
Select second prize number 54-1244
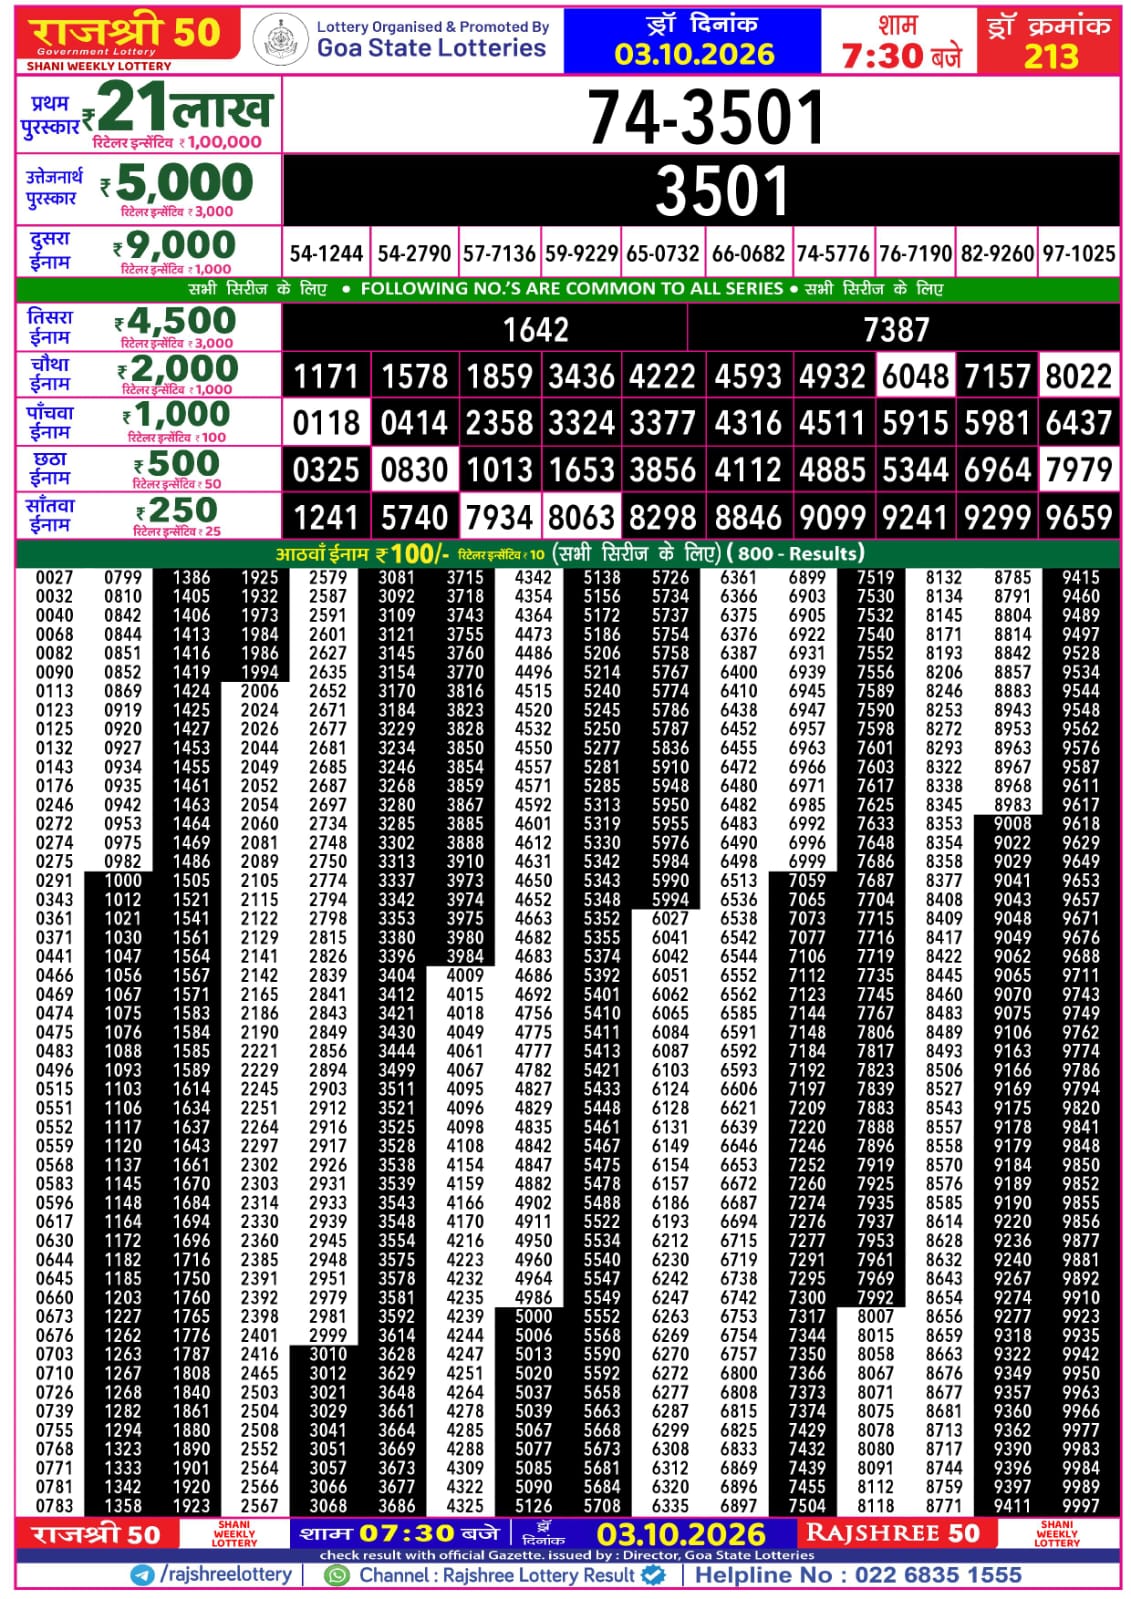[x=326, y=254]
